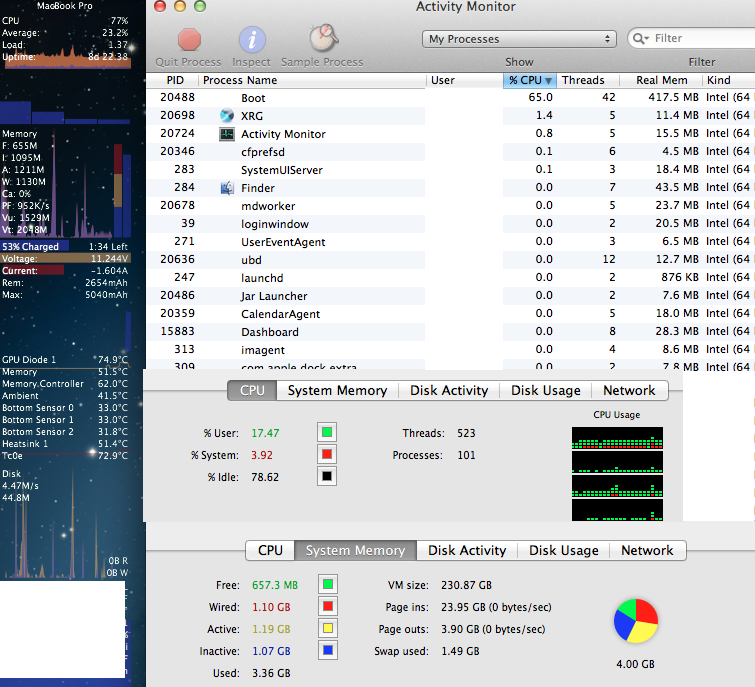Click the Inspect info icon
Screen dimensions: 755x687
252,39
